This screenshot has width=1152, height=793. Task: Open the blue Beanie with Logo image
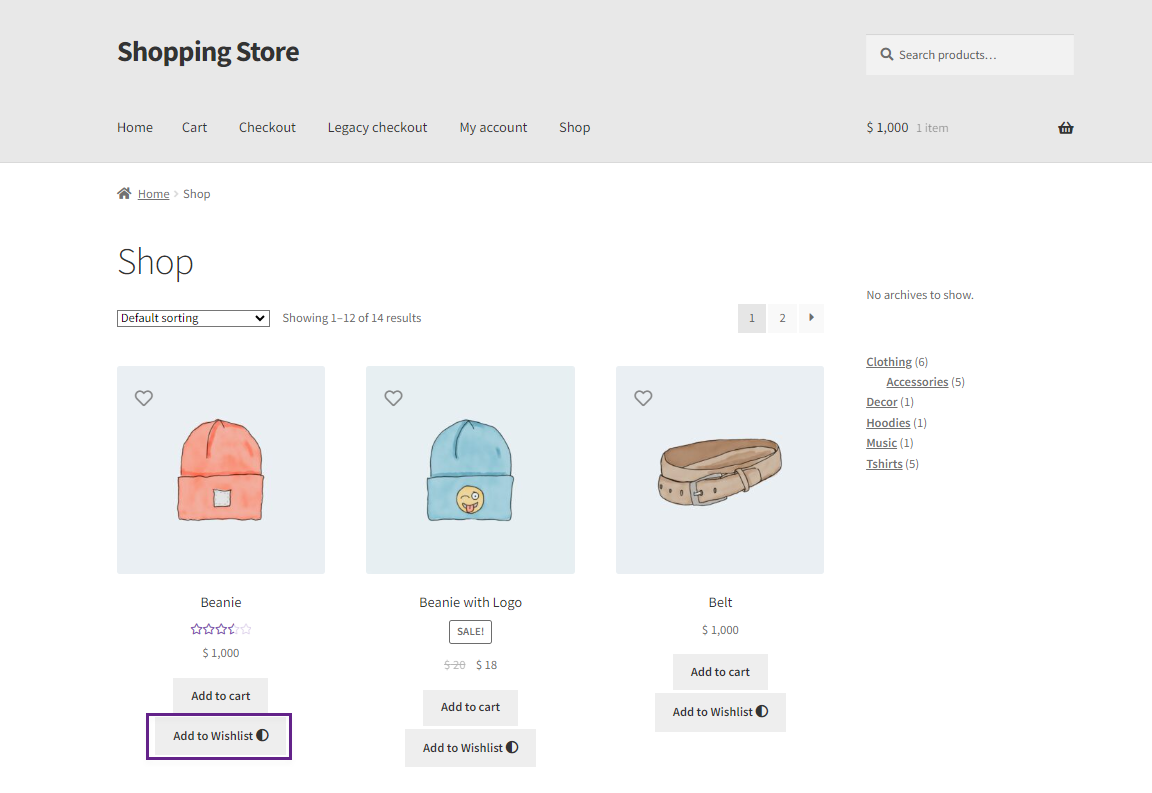470,470
